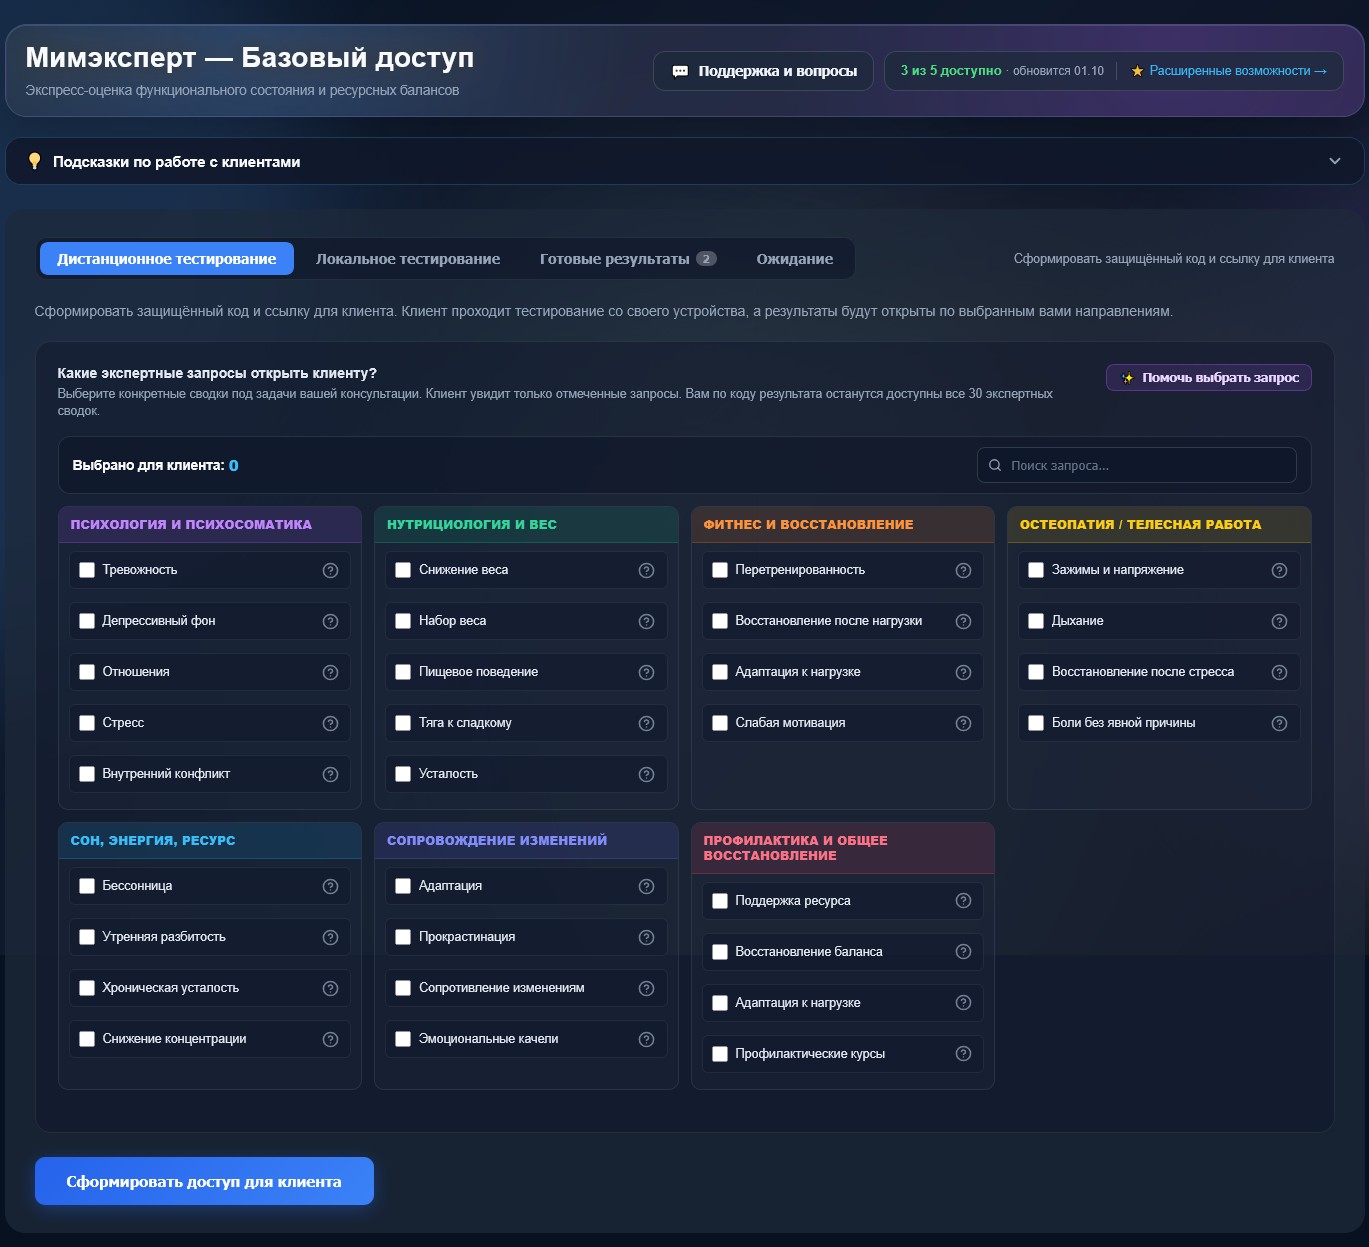Click help icon beside Восстановление после нагрузки
This screenshot has width=1369, height=1247.
click(x=963, y=621)
